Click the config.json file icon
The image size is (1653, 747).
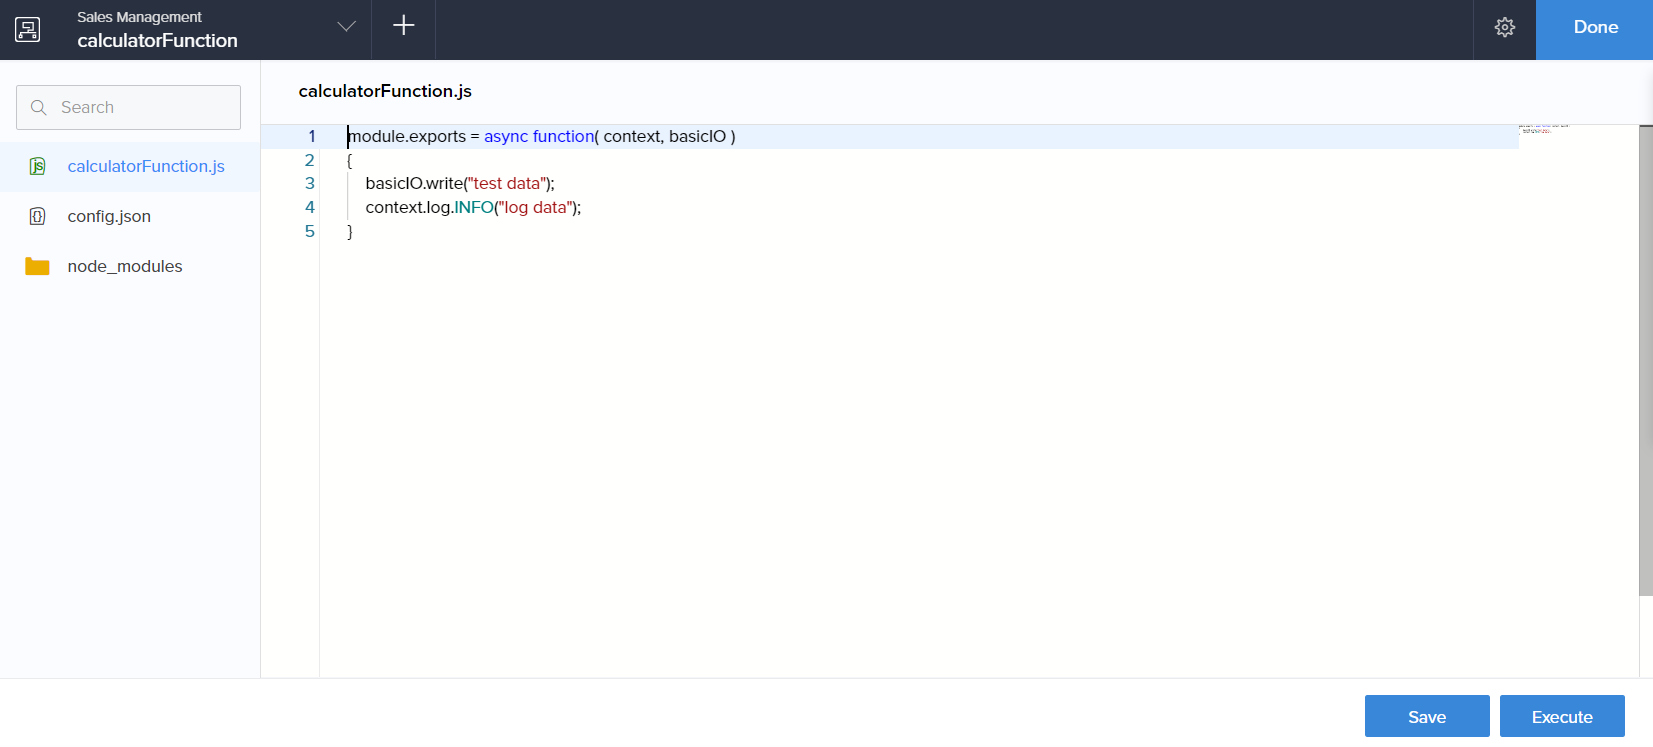pos(38,216)
